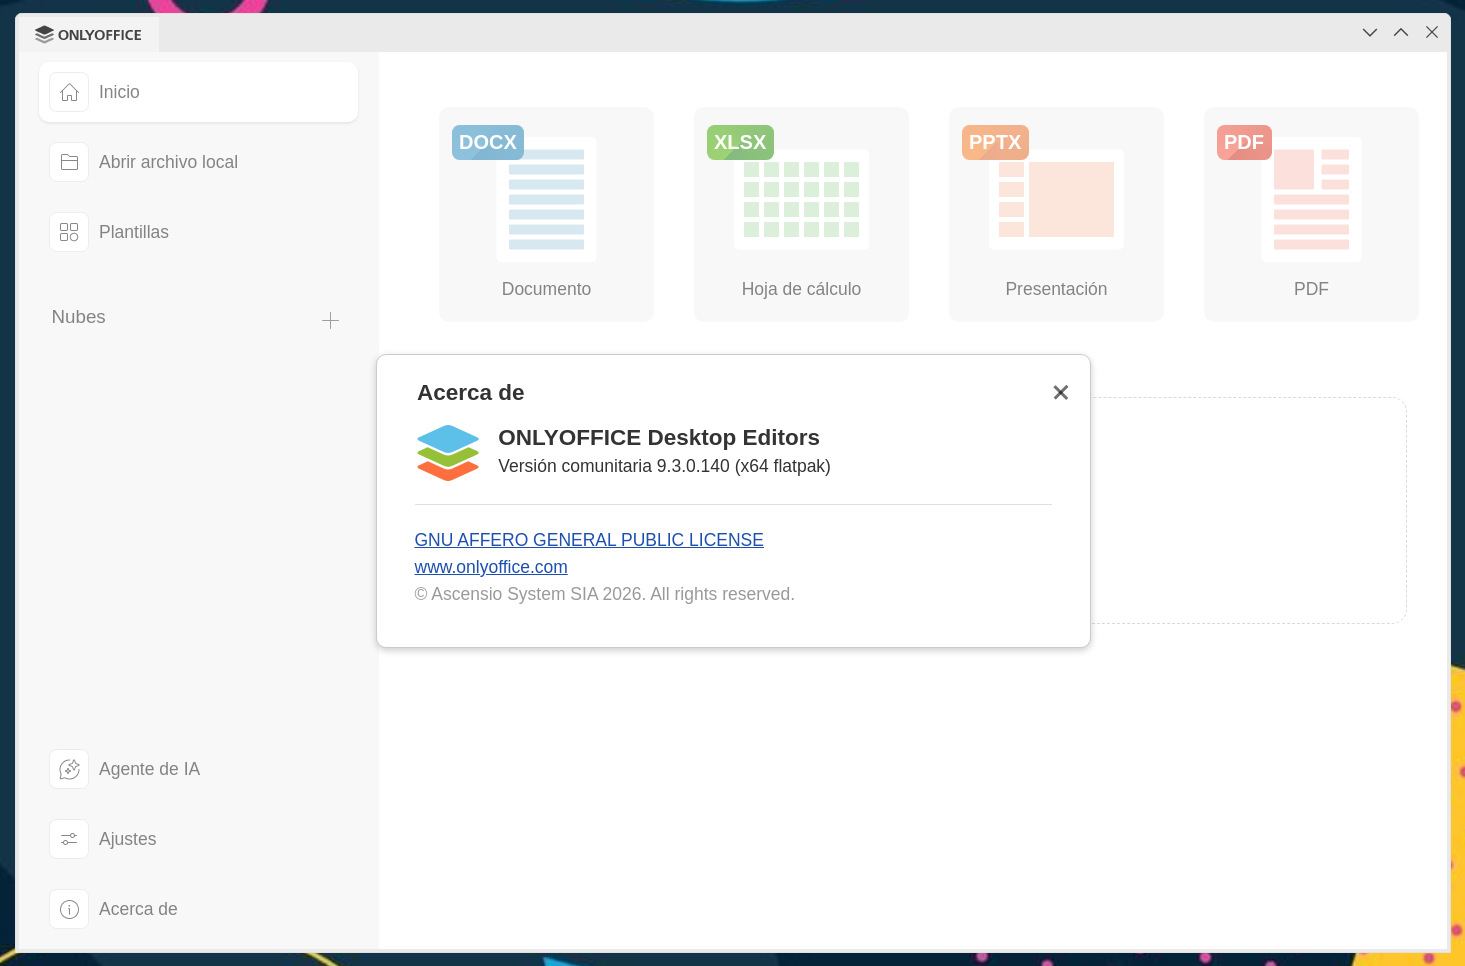Visit the www.onlyoffice.com link
This screenshot has width=1465, height=966.
point(491,566)
